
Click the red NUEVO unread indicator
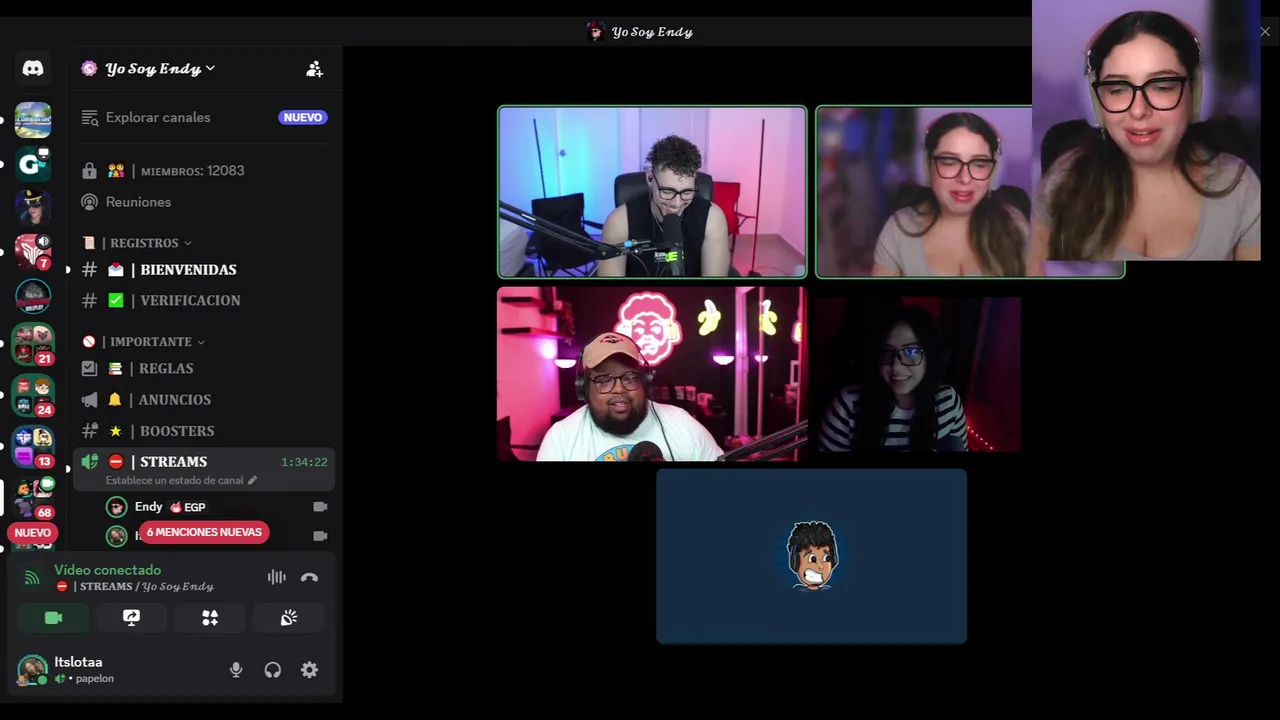click(32, 532)
